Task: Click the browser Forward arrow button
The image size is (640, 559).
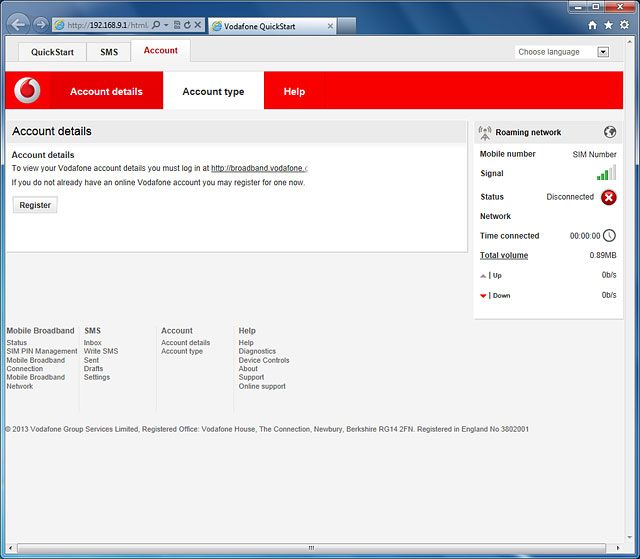Action: click(40, 25)
